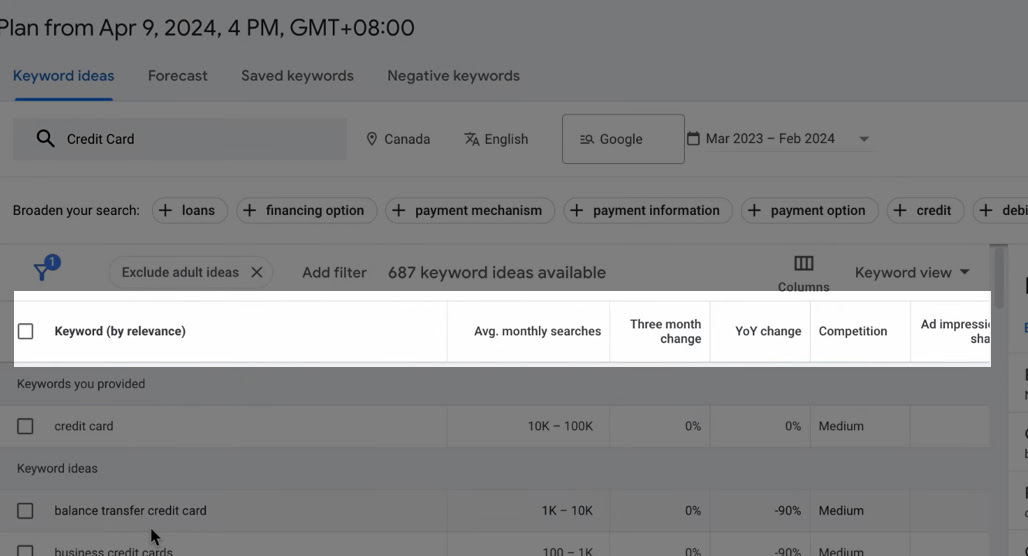The image size is (1028, 556).
Task: Check the business credit cards row
Action: [25, 551]
